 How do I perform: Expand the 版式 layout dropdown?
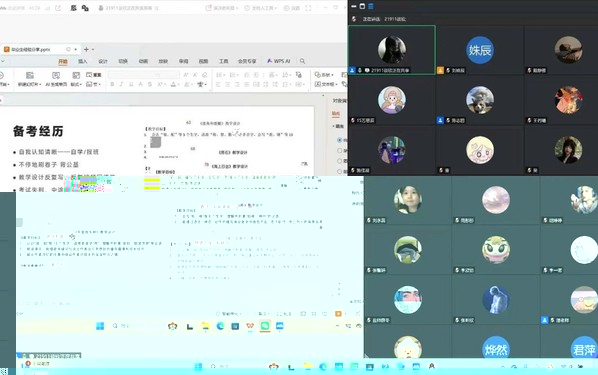(x=76, y=84)
